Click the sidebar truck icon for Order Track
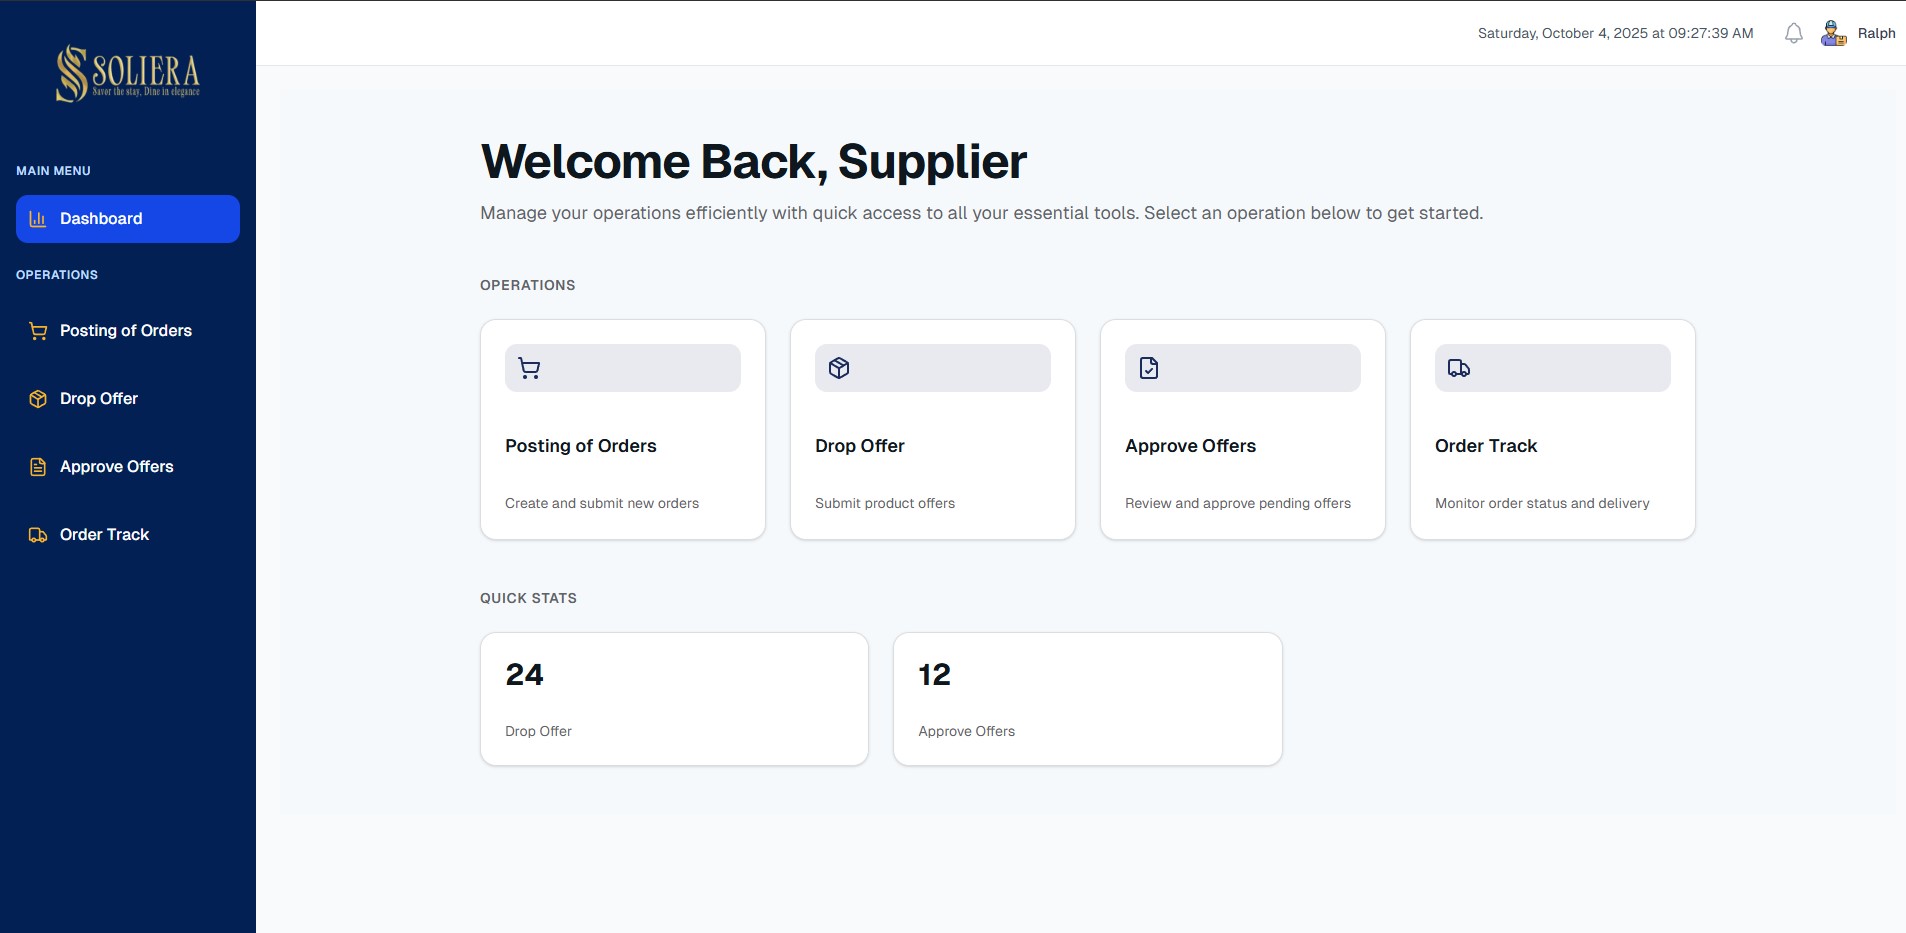1906x933 pixels. (x=38, y=535)
